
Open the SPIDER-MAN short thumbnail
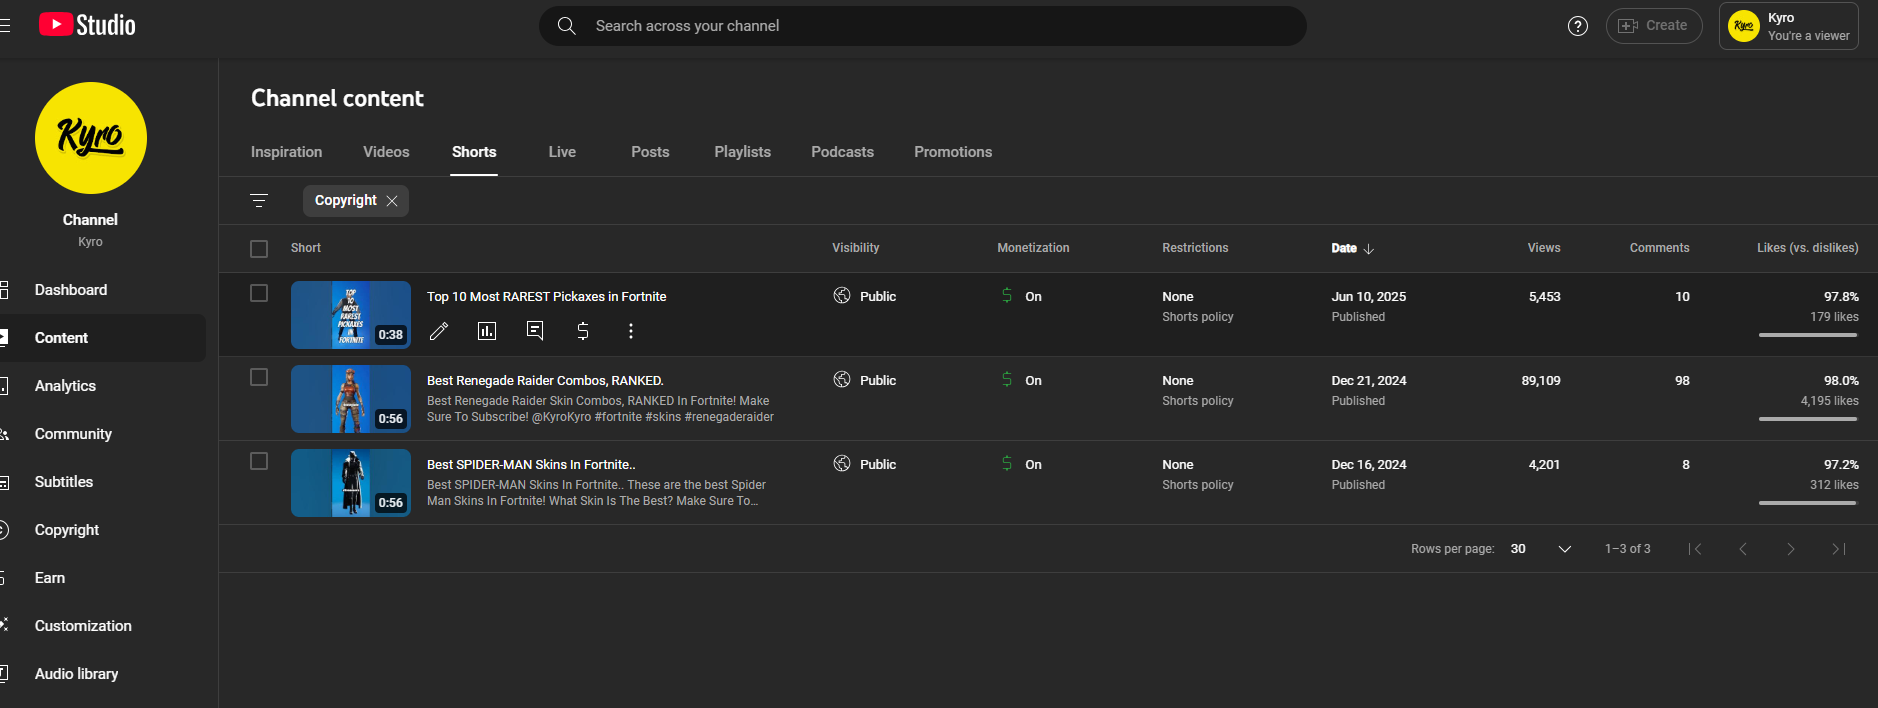[351, 483]
